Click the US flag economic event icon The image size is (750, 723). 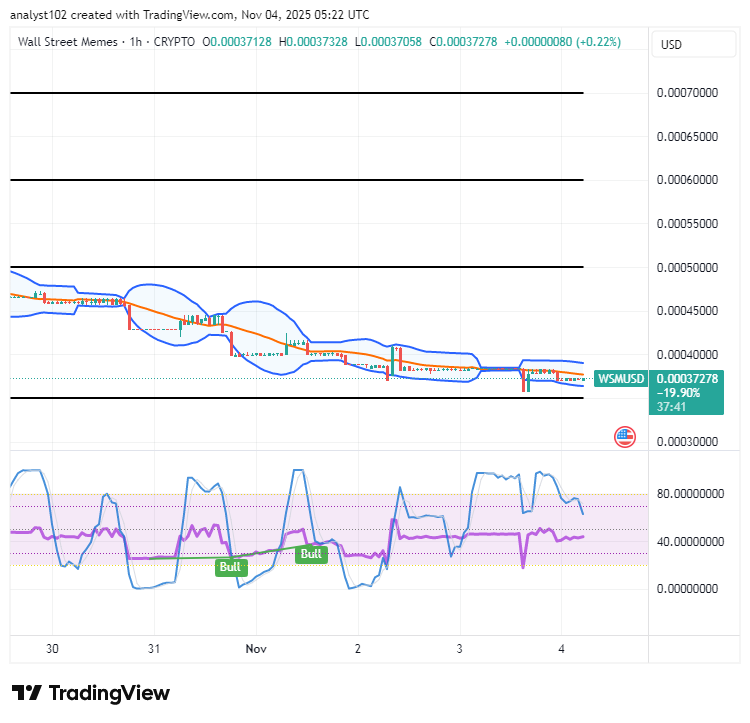625,437
